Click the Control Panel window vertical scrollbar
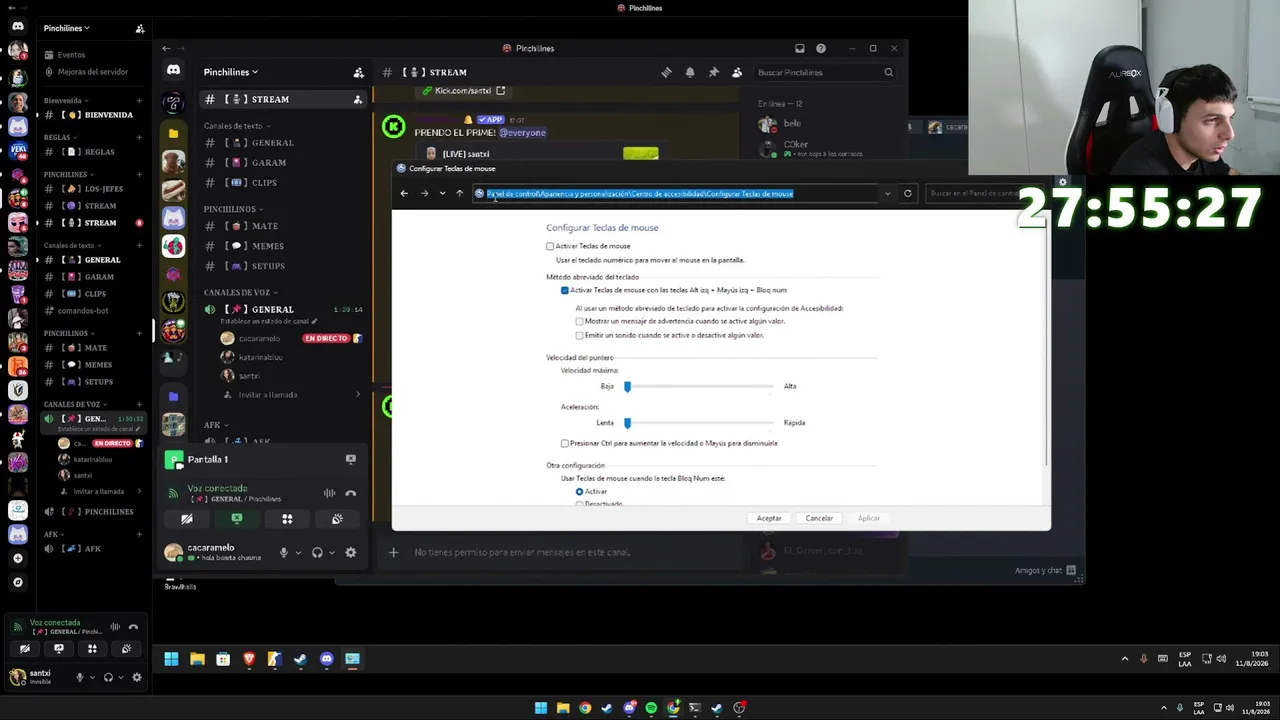This screenshot has height=720, width=1280. tap(1046, 340)
